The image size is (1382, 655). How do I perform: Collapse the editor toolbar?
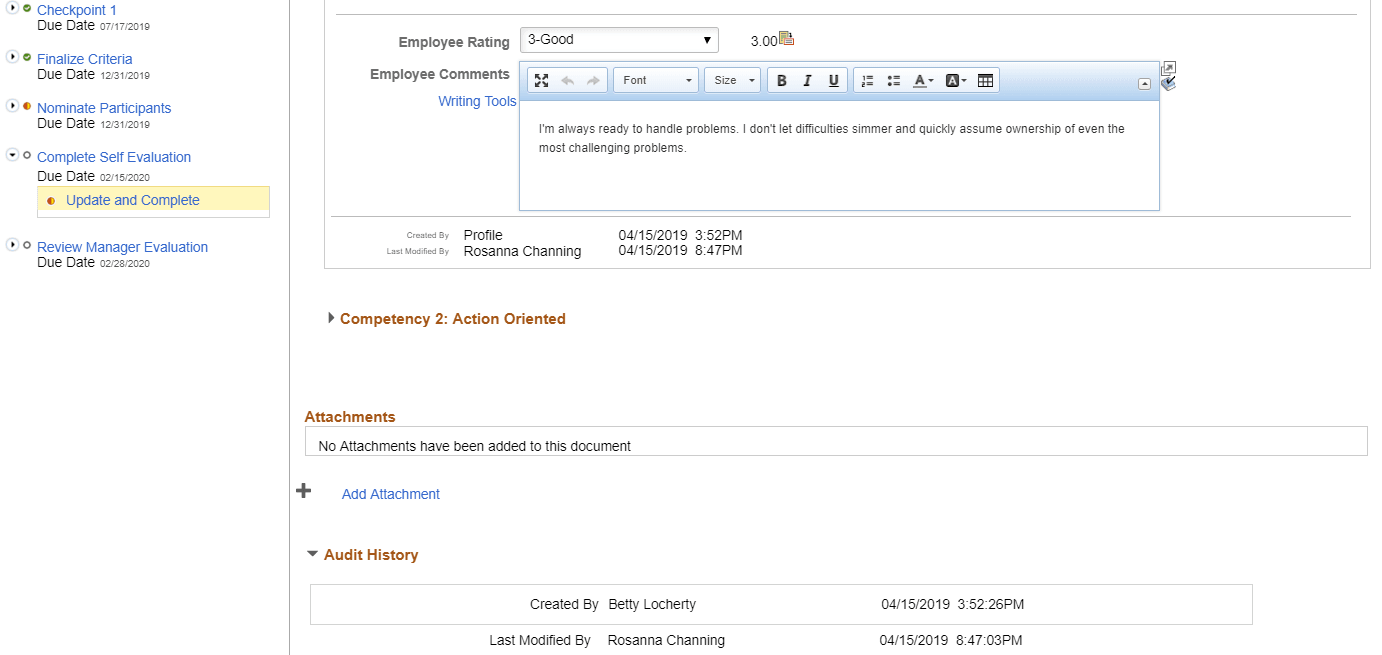[x=1145, y=84]
